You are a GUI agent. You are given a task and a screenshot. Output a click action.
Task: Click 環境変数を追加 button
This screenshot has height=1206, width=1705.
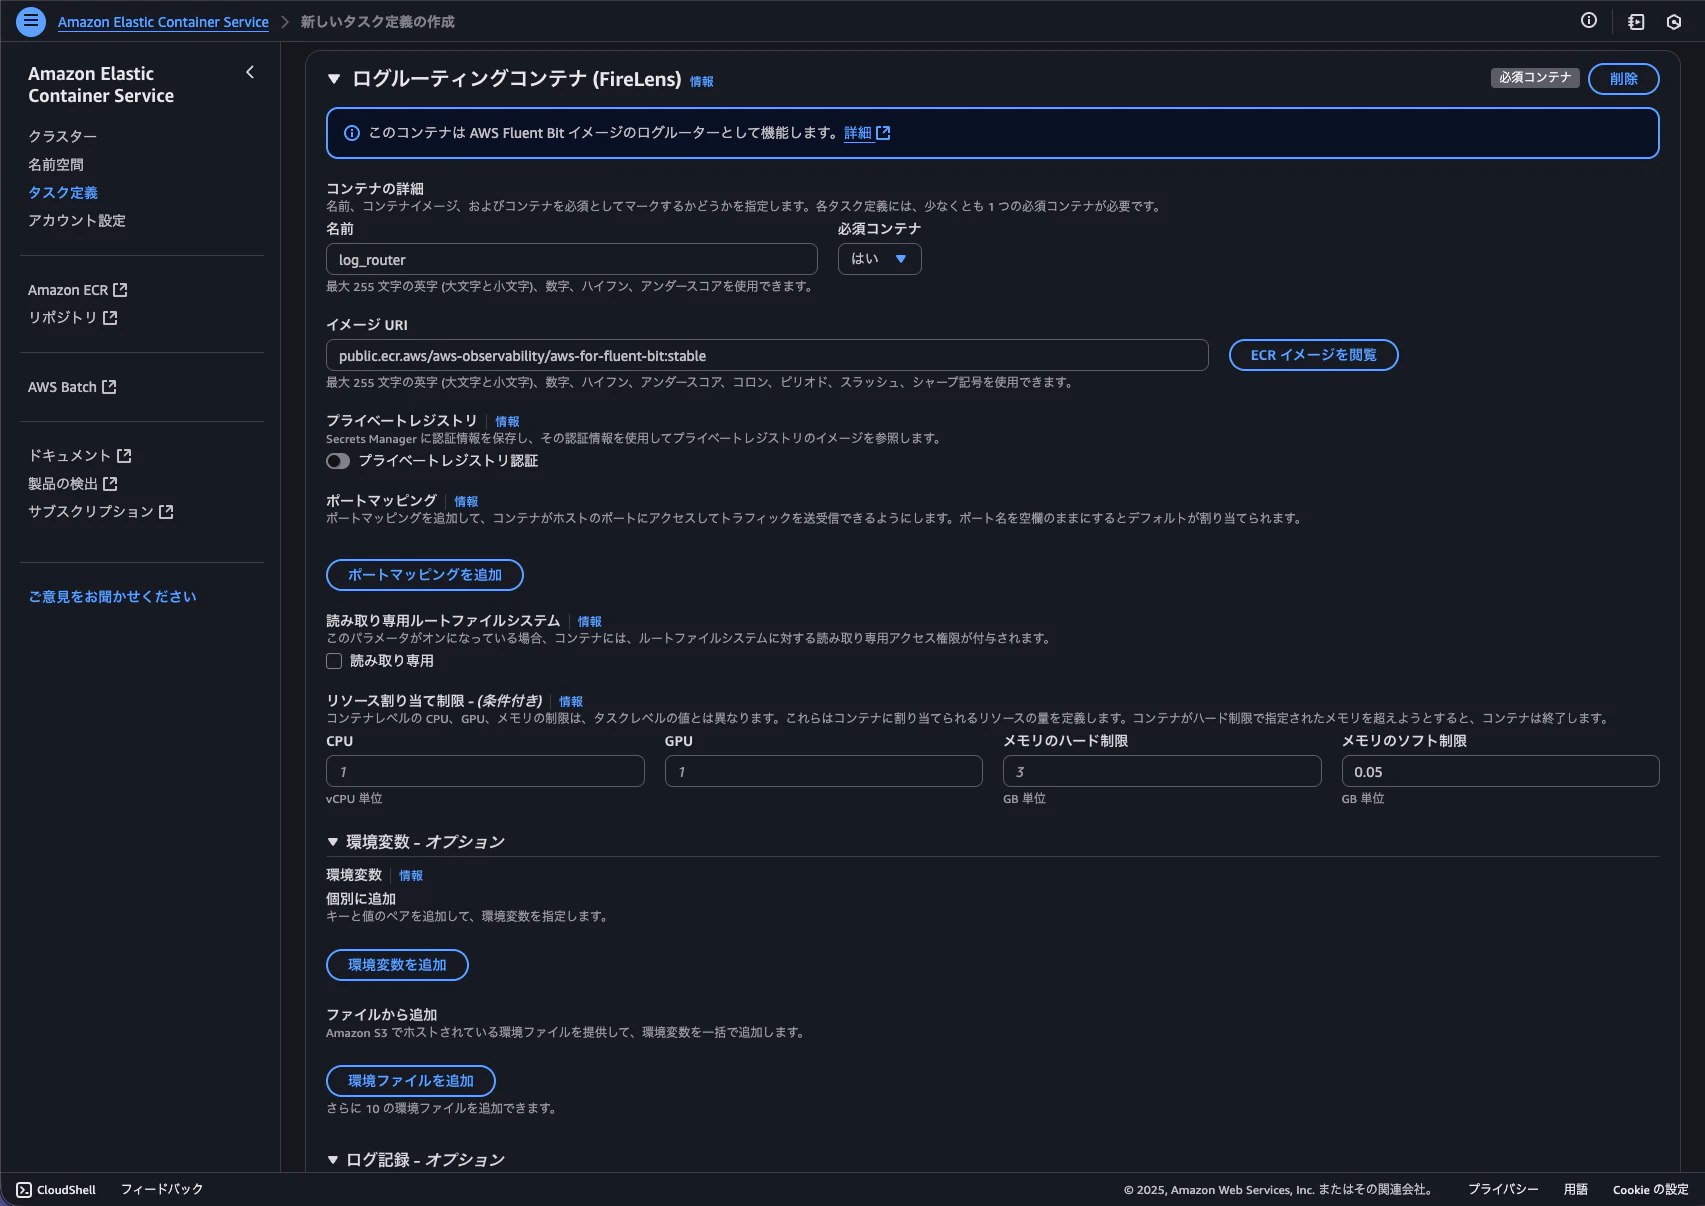point(397,965)
